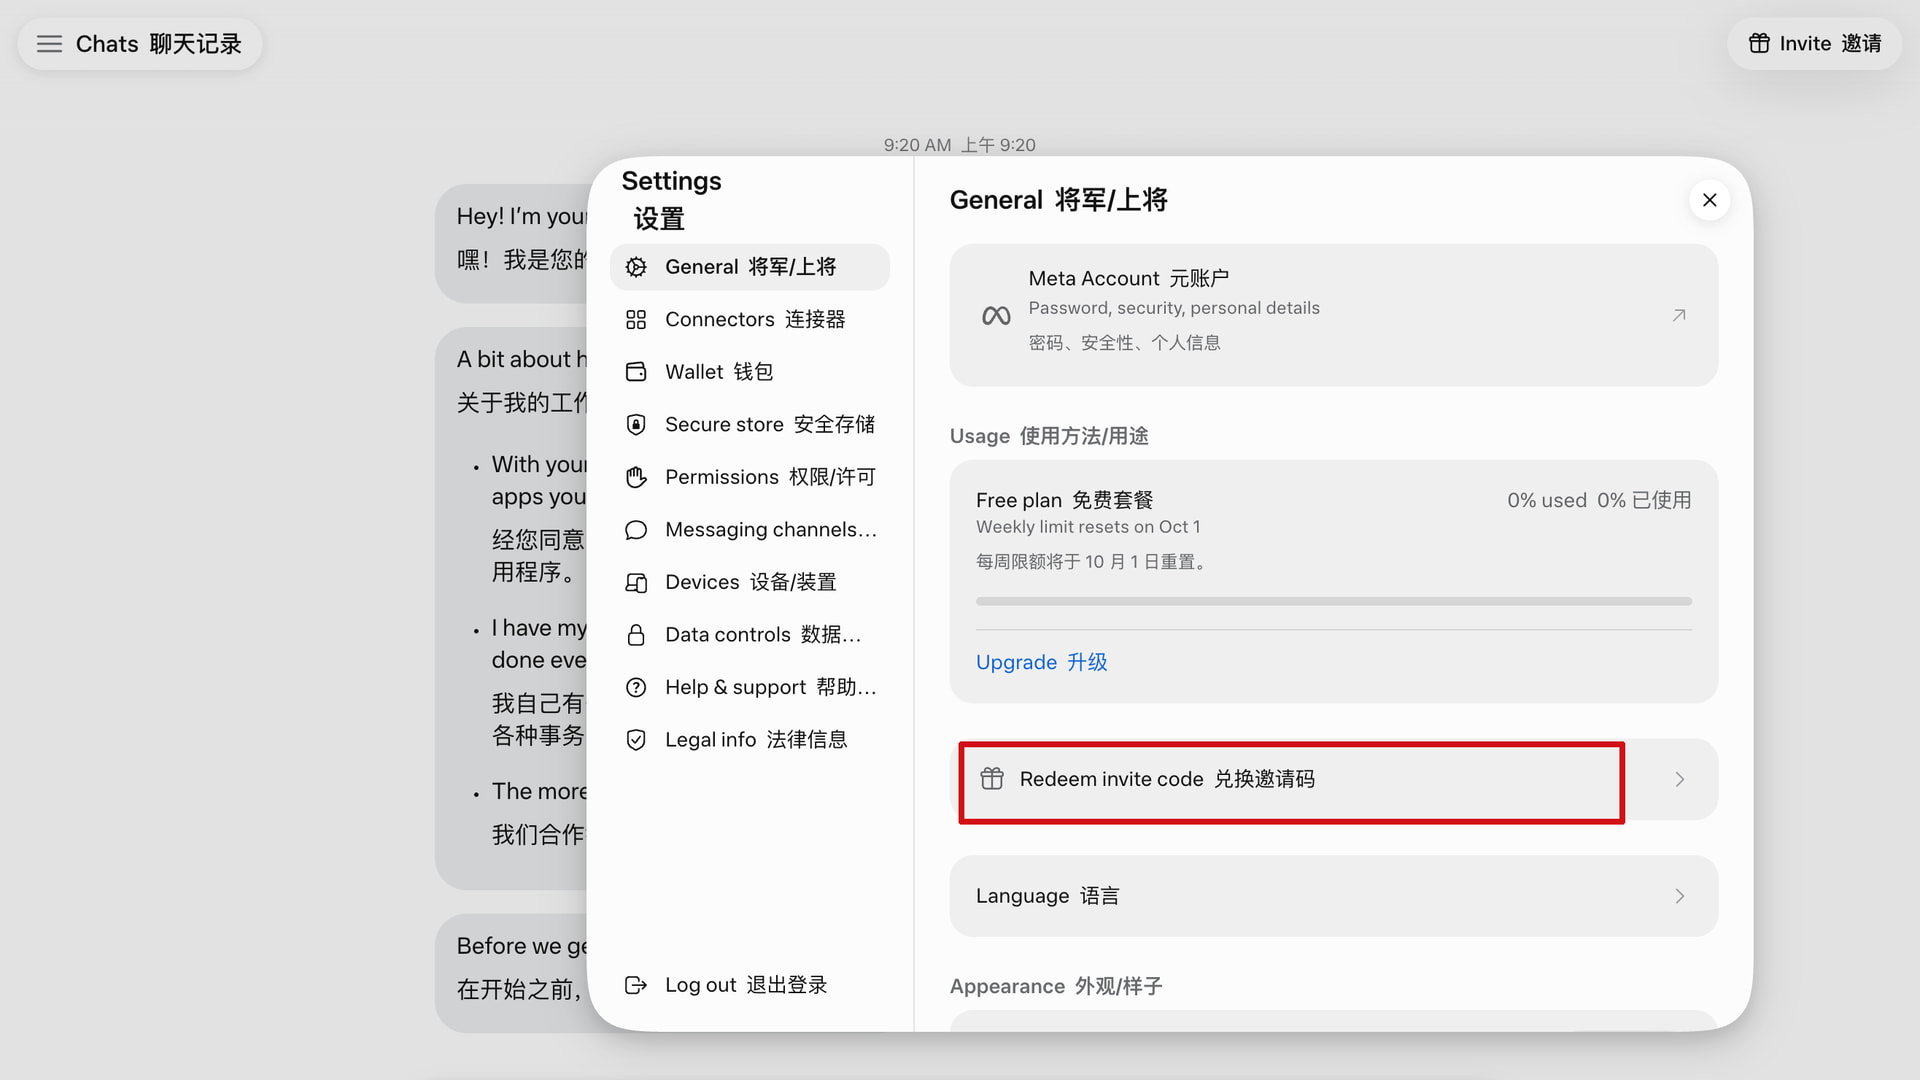Close the Settings dialog
This screenshot has height=1080, width=1920.
pos(1710,200)
